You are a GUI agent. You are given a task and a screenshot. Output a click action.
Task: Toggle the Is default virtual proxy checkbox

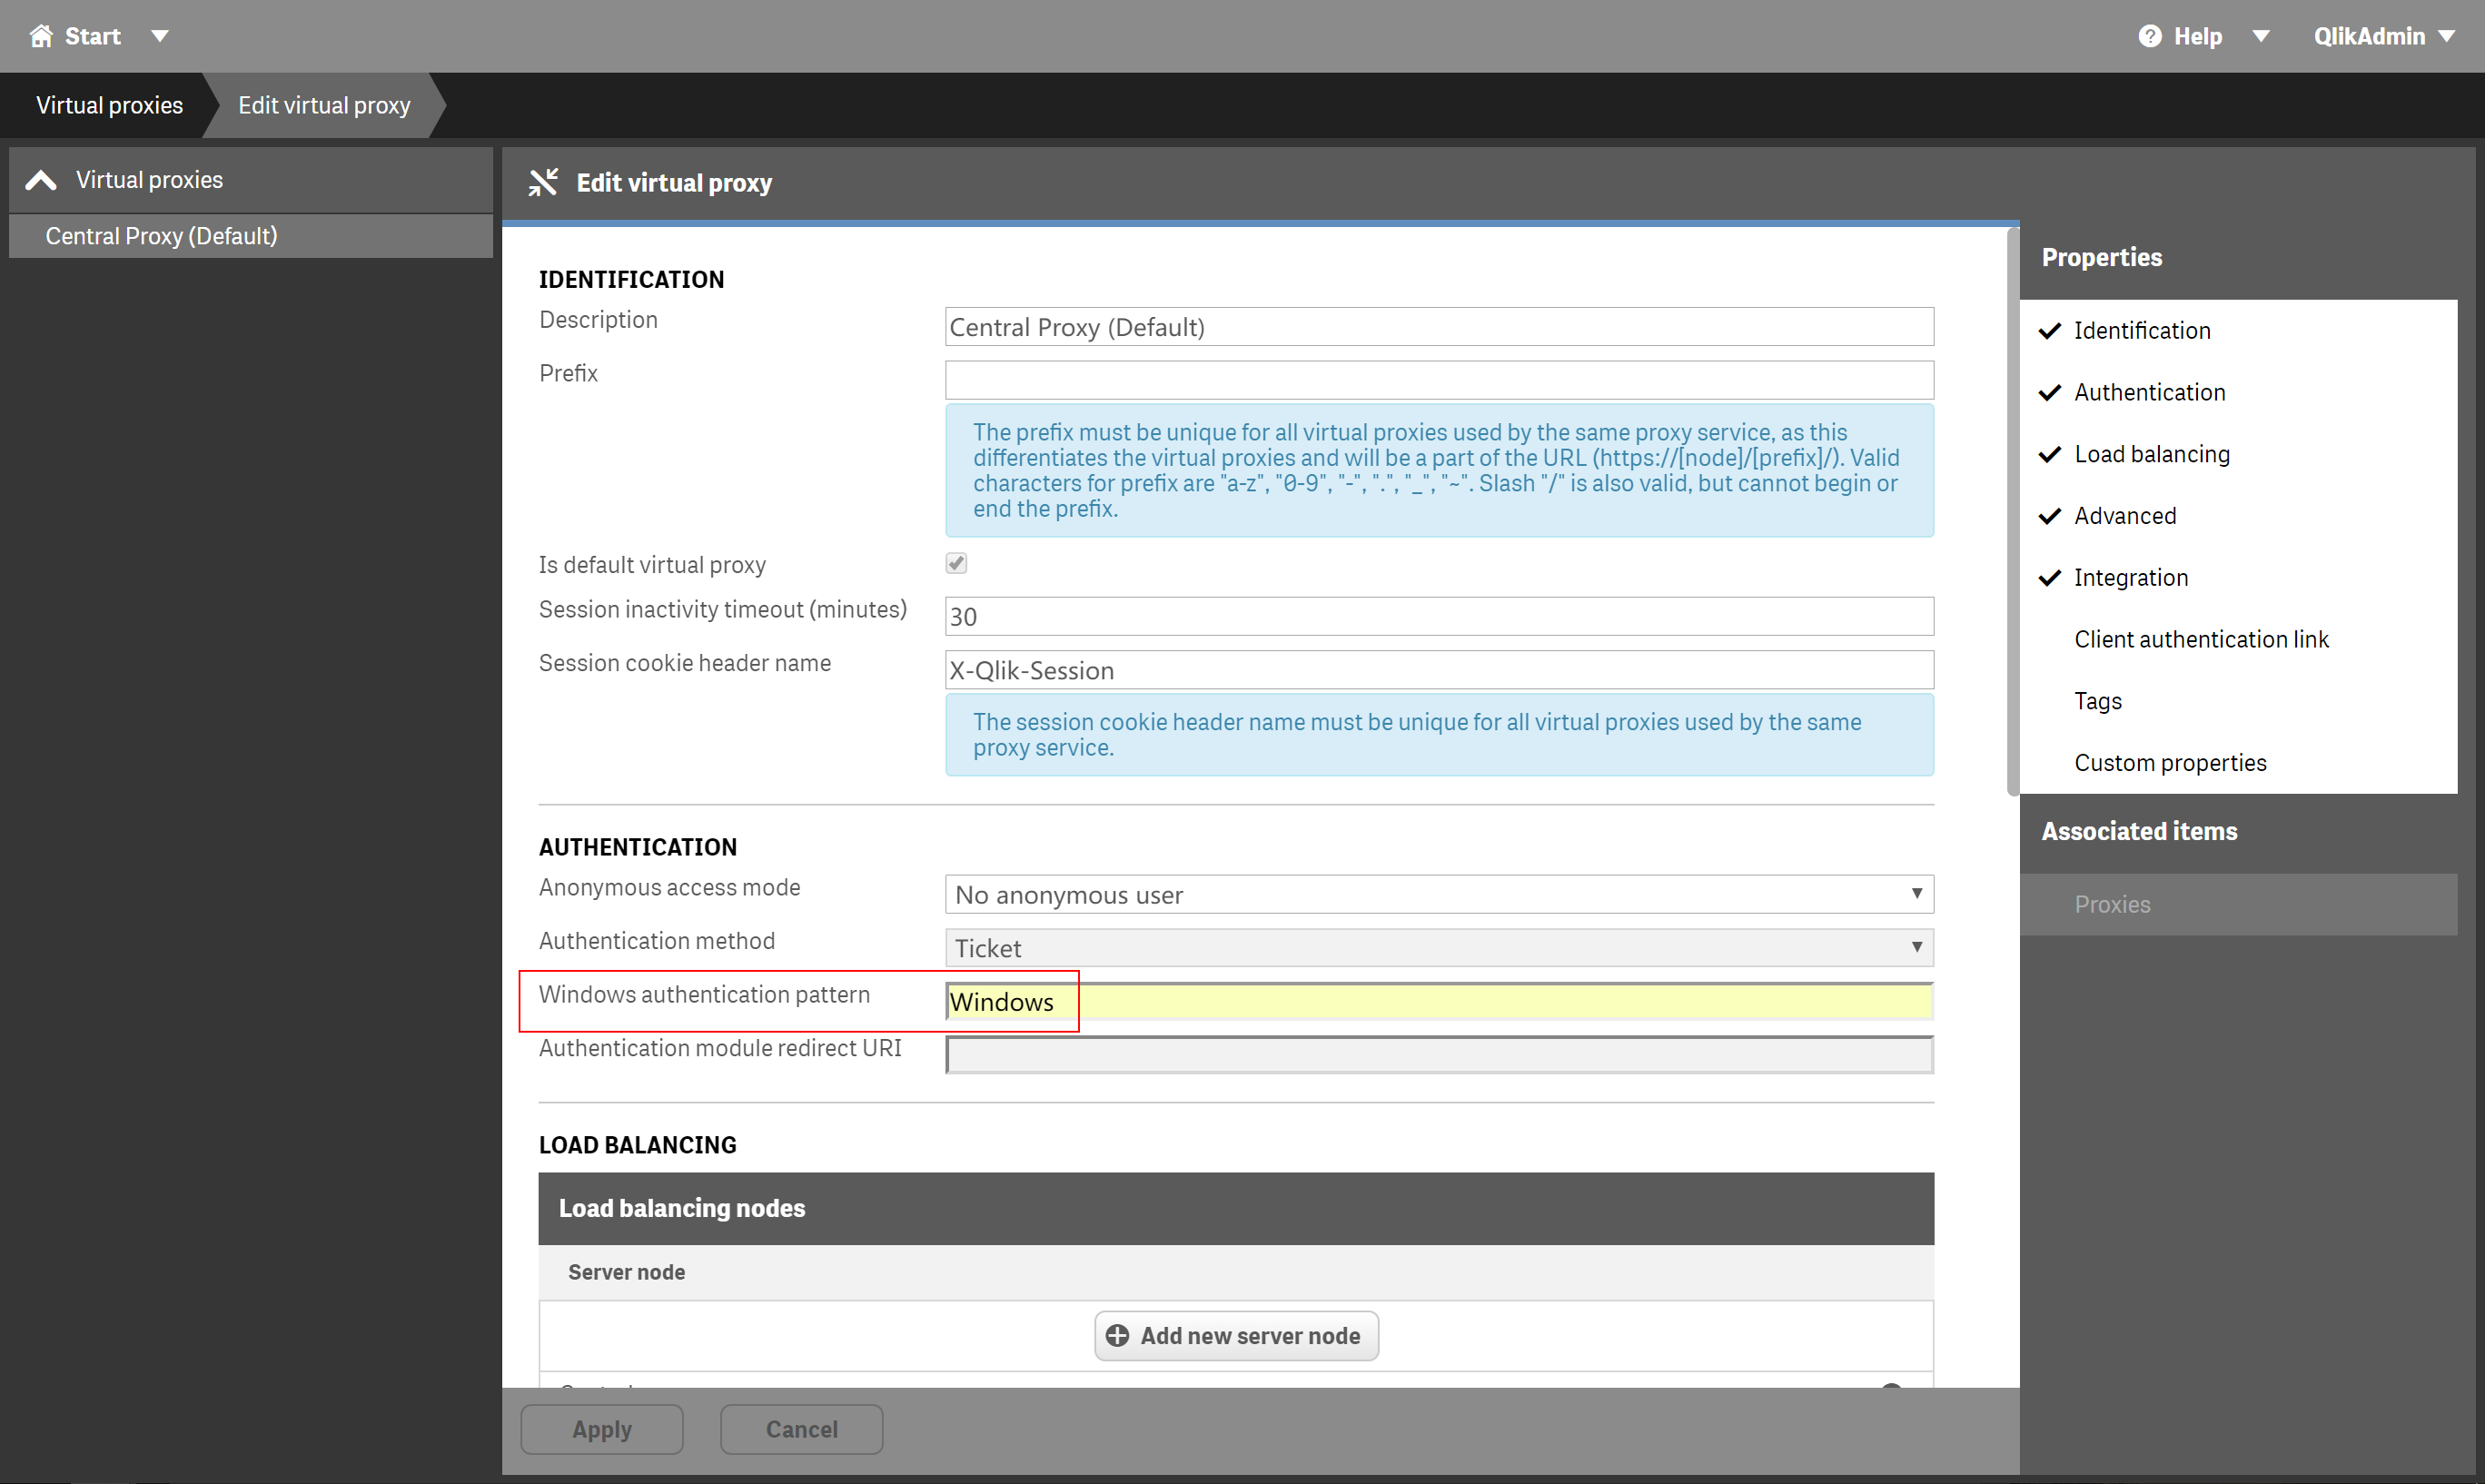click(x=956, y=563)
